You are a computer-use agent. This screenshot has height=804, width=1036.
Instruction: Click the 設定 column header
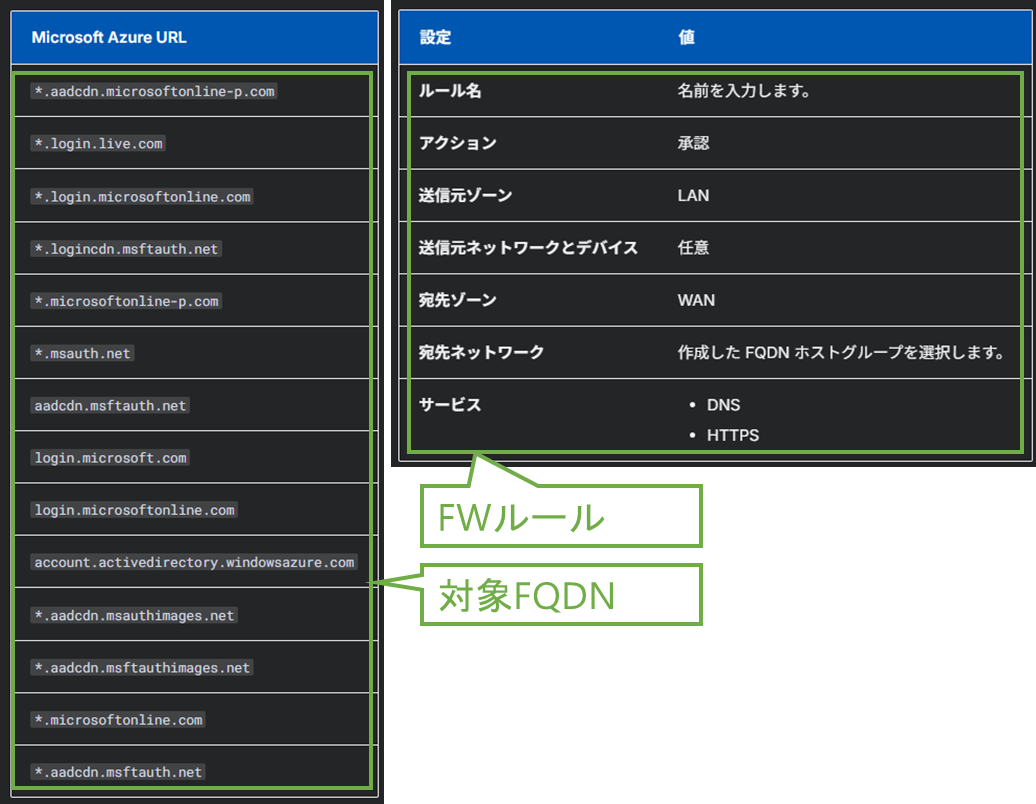coord(435,38)
